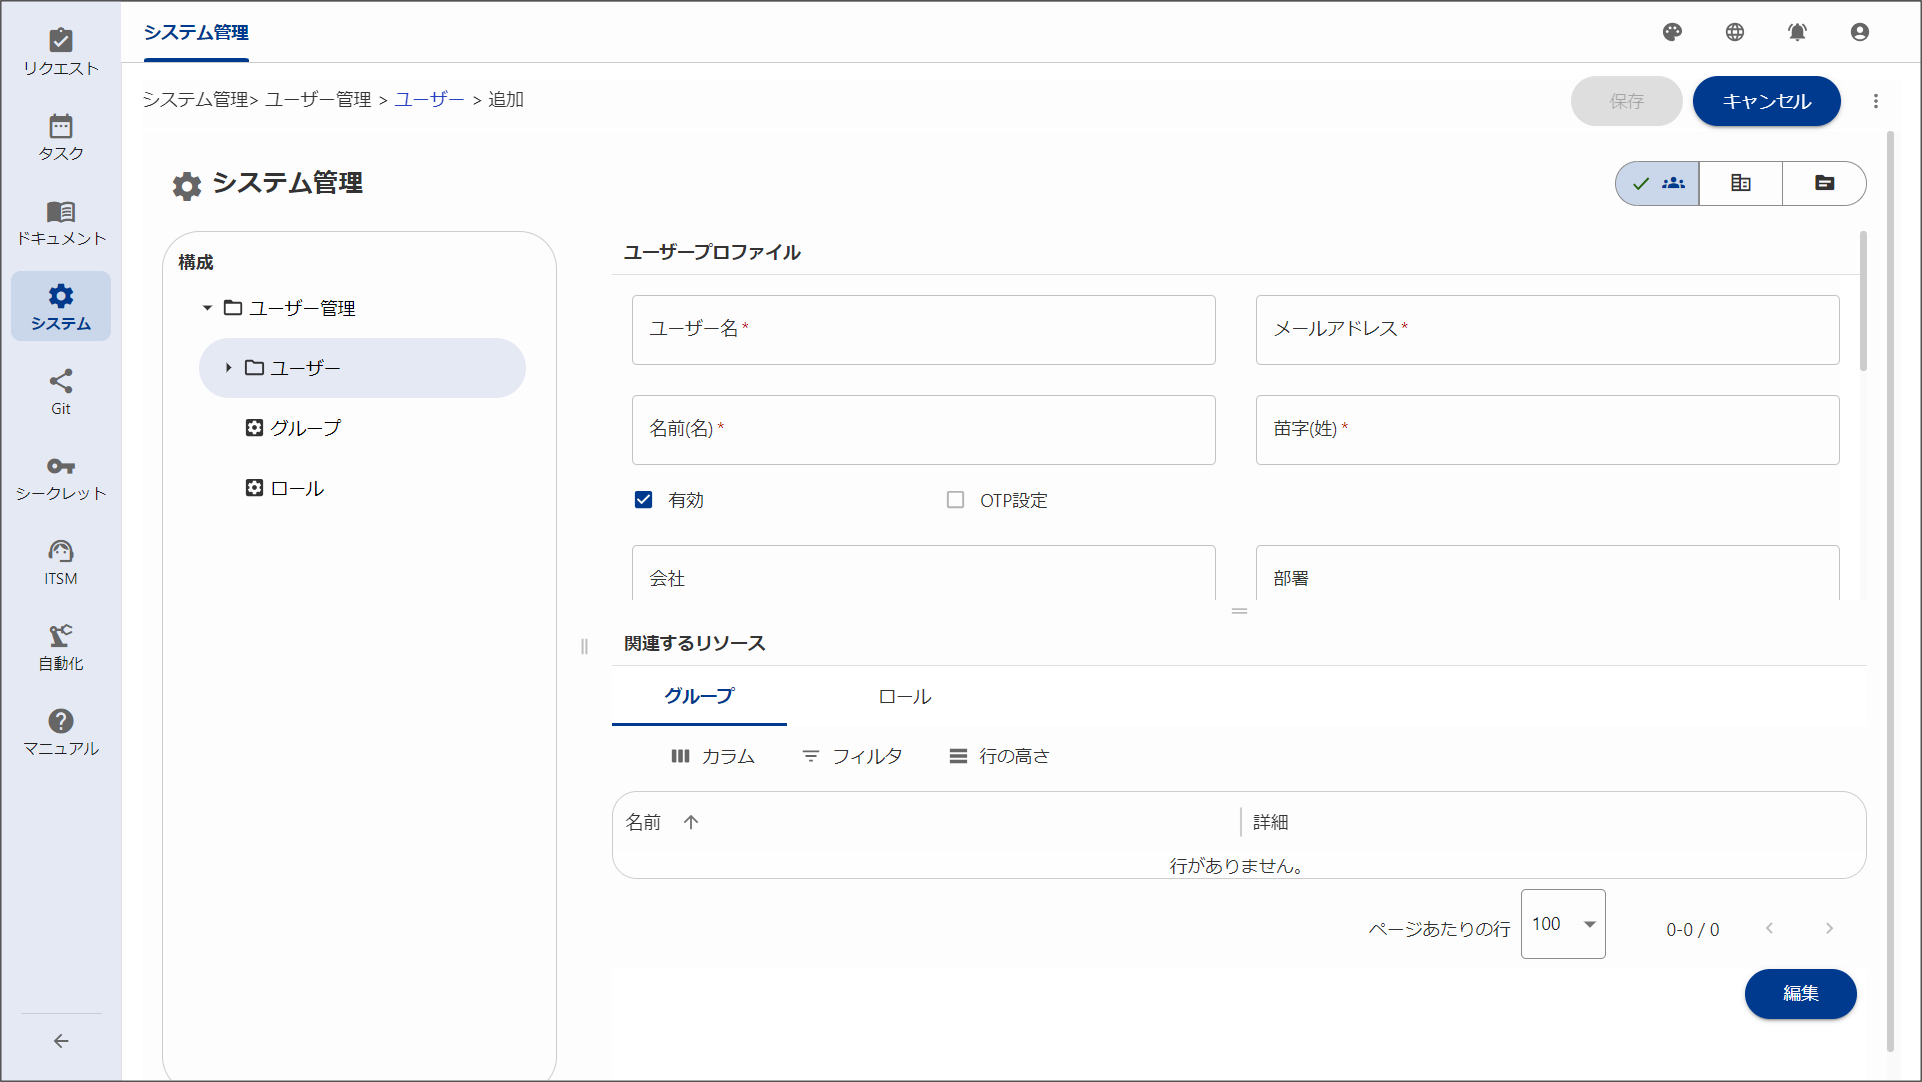1922x1082 pixels.
Task: Open the rows per page 100 dropdown
Action: pyautogui.click(x=1563, y=924)
